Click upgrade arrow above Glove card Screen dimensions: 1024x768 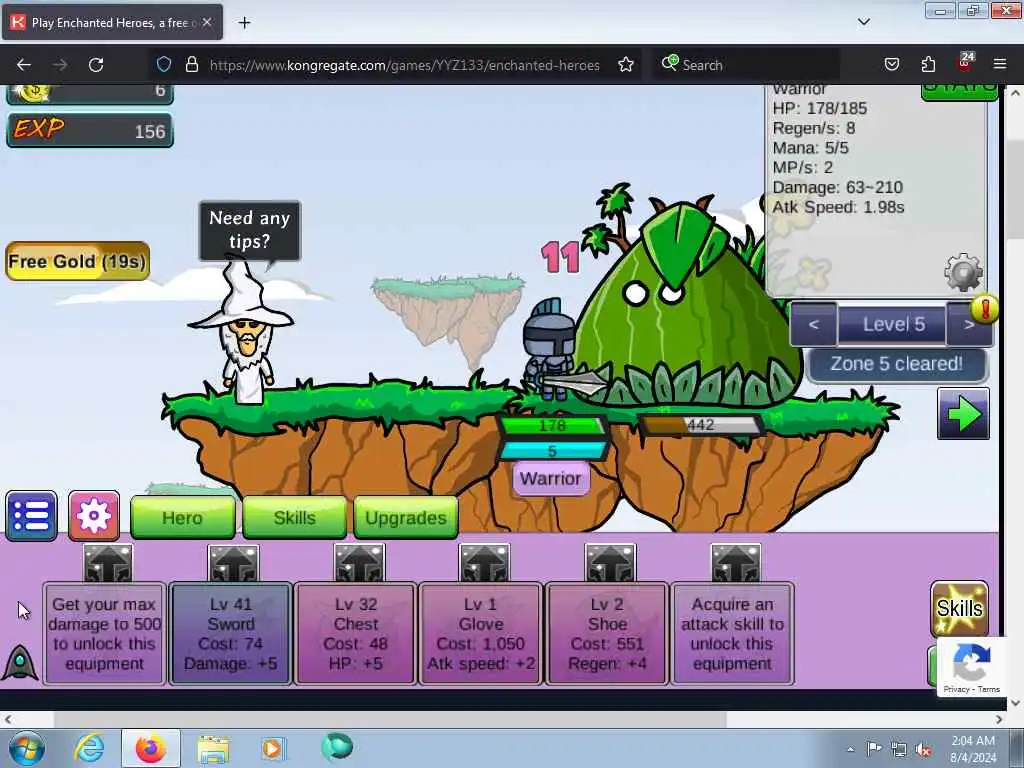[x=484, y=564]
